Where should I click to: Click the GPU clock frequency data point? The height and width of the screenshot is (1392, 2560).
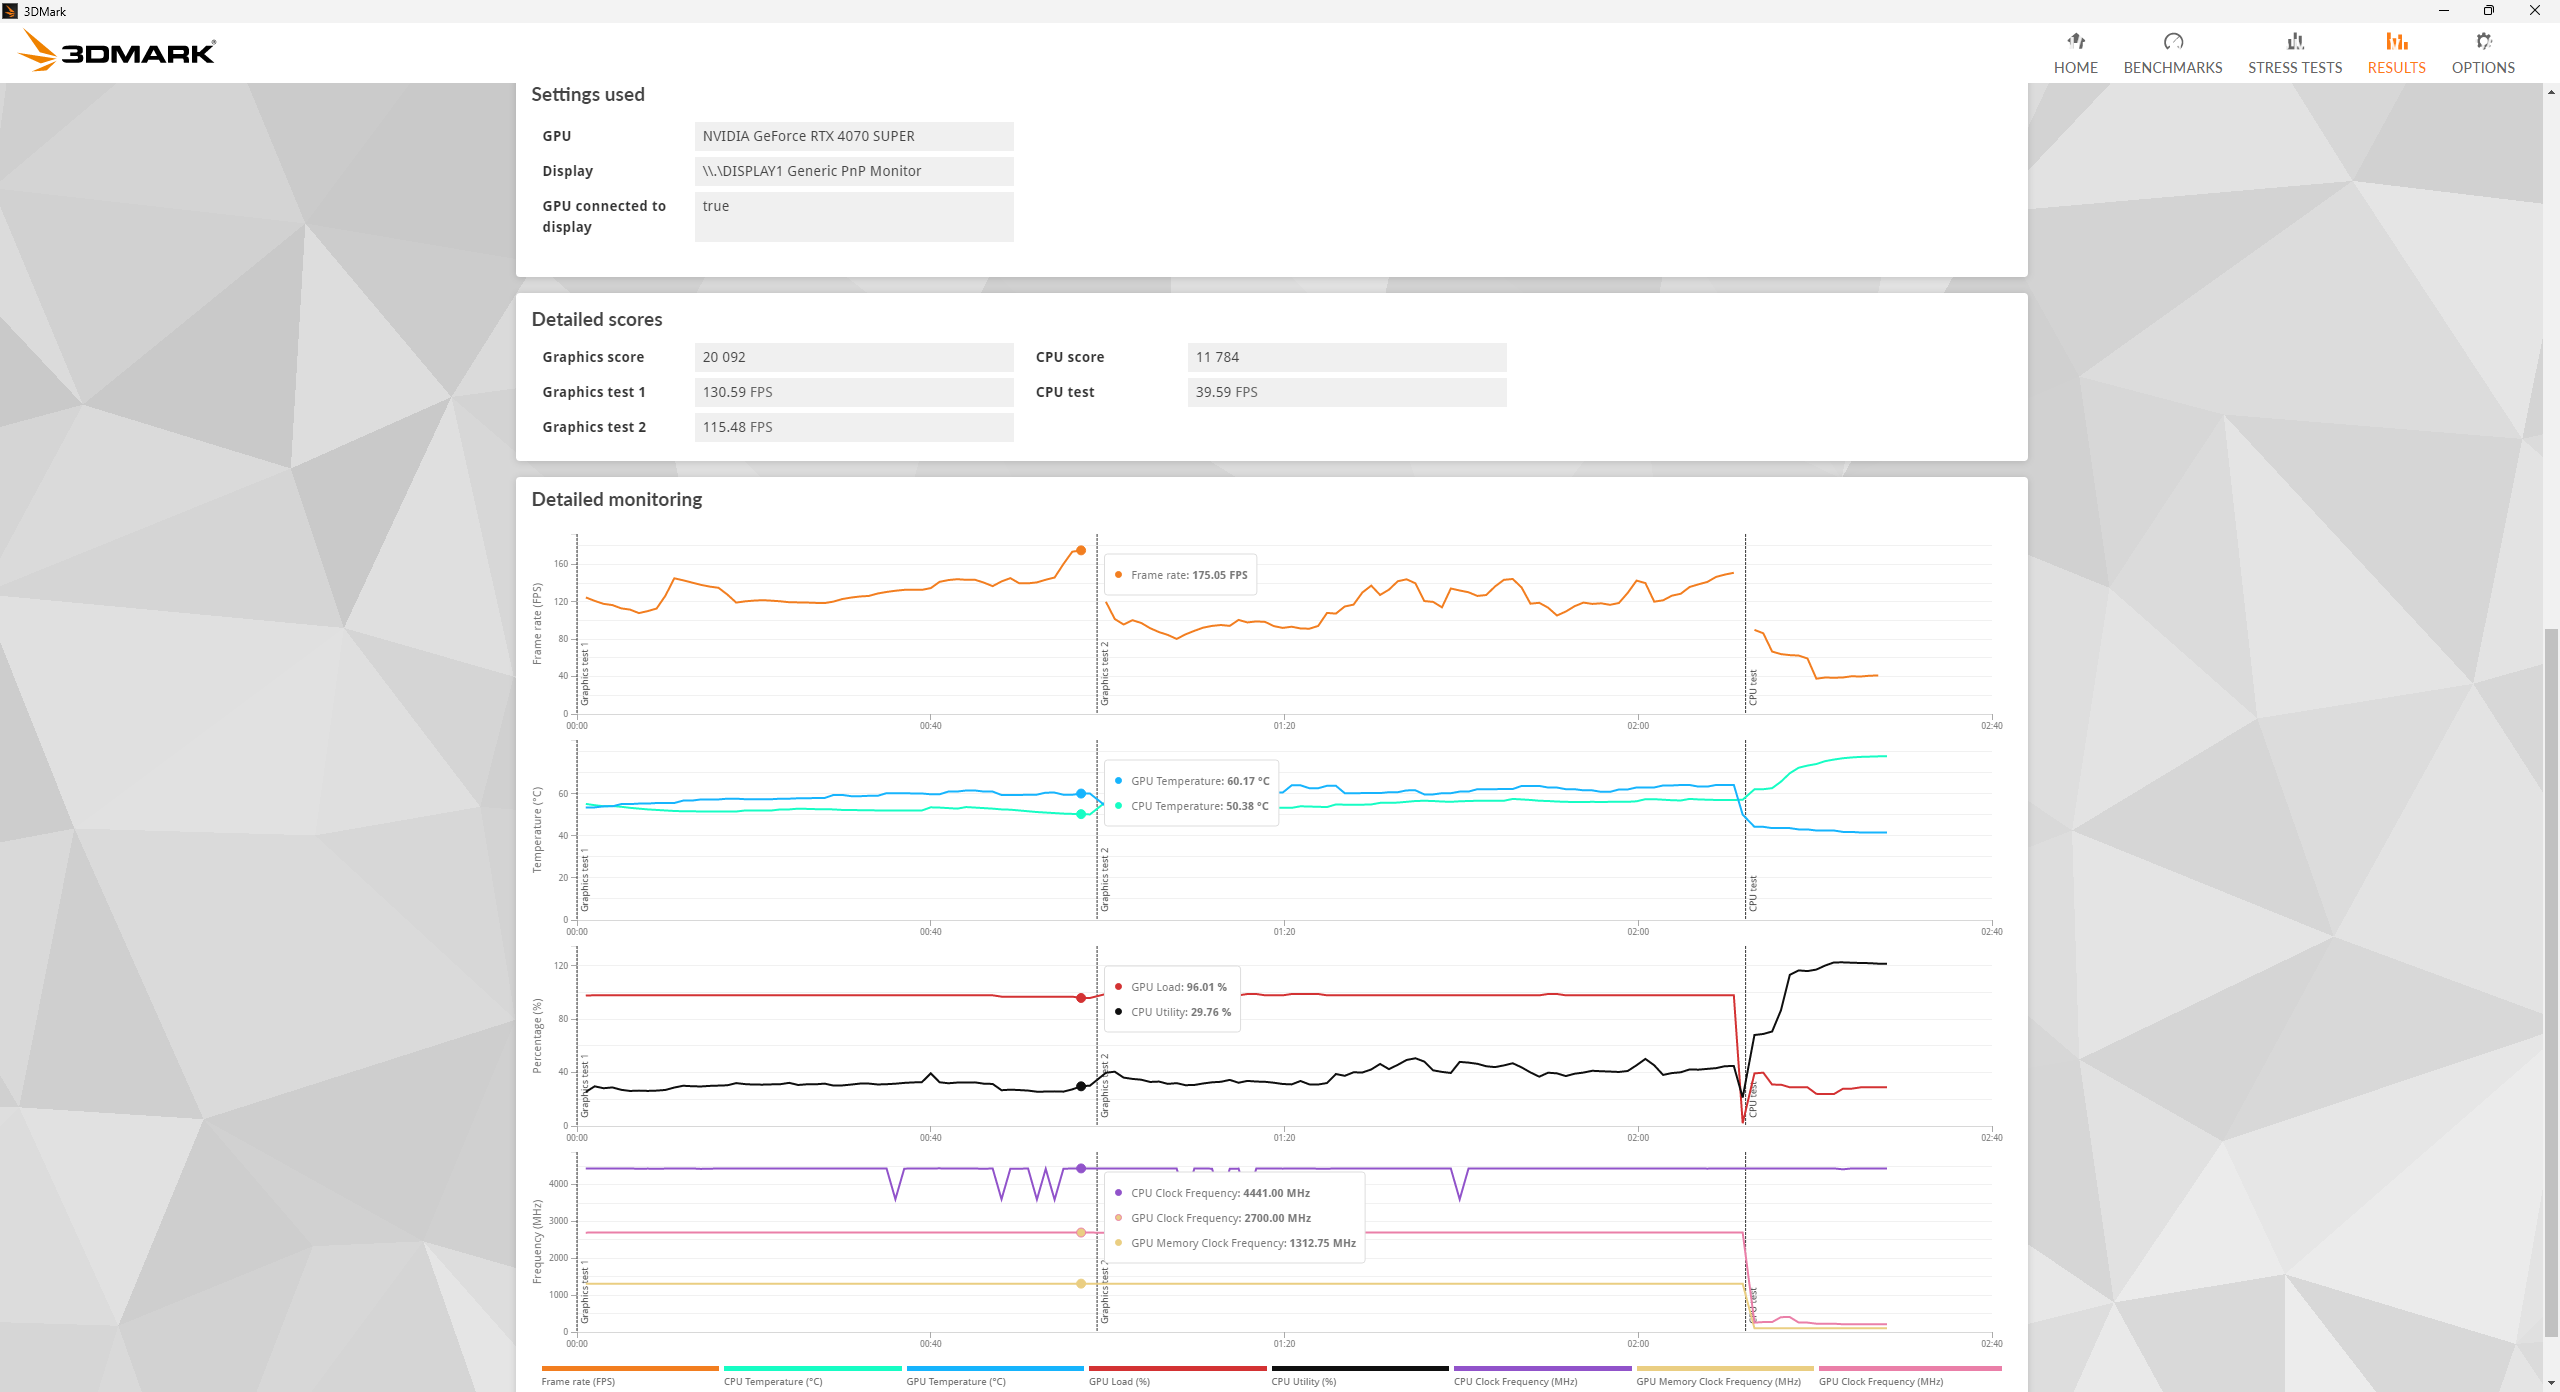(x=1081, y=1232)
